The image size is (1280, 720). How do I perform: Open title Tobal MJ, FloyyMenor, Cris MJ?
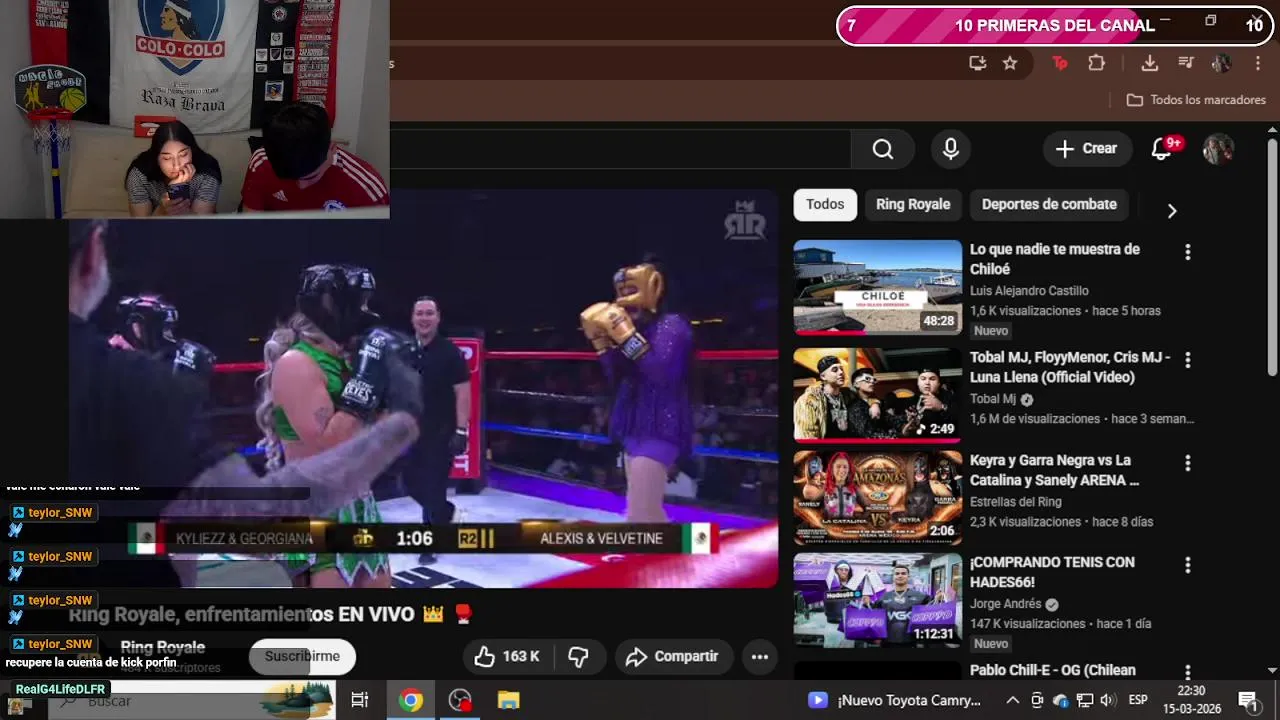[x=1070, y=367]
